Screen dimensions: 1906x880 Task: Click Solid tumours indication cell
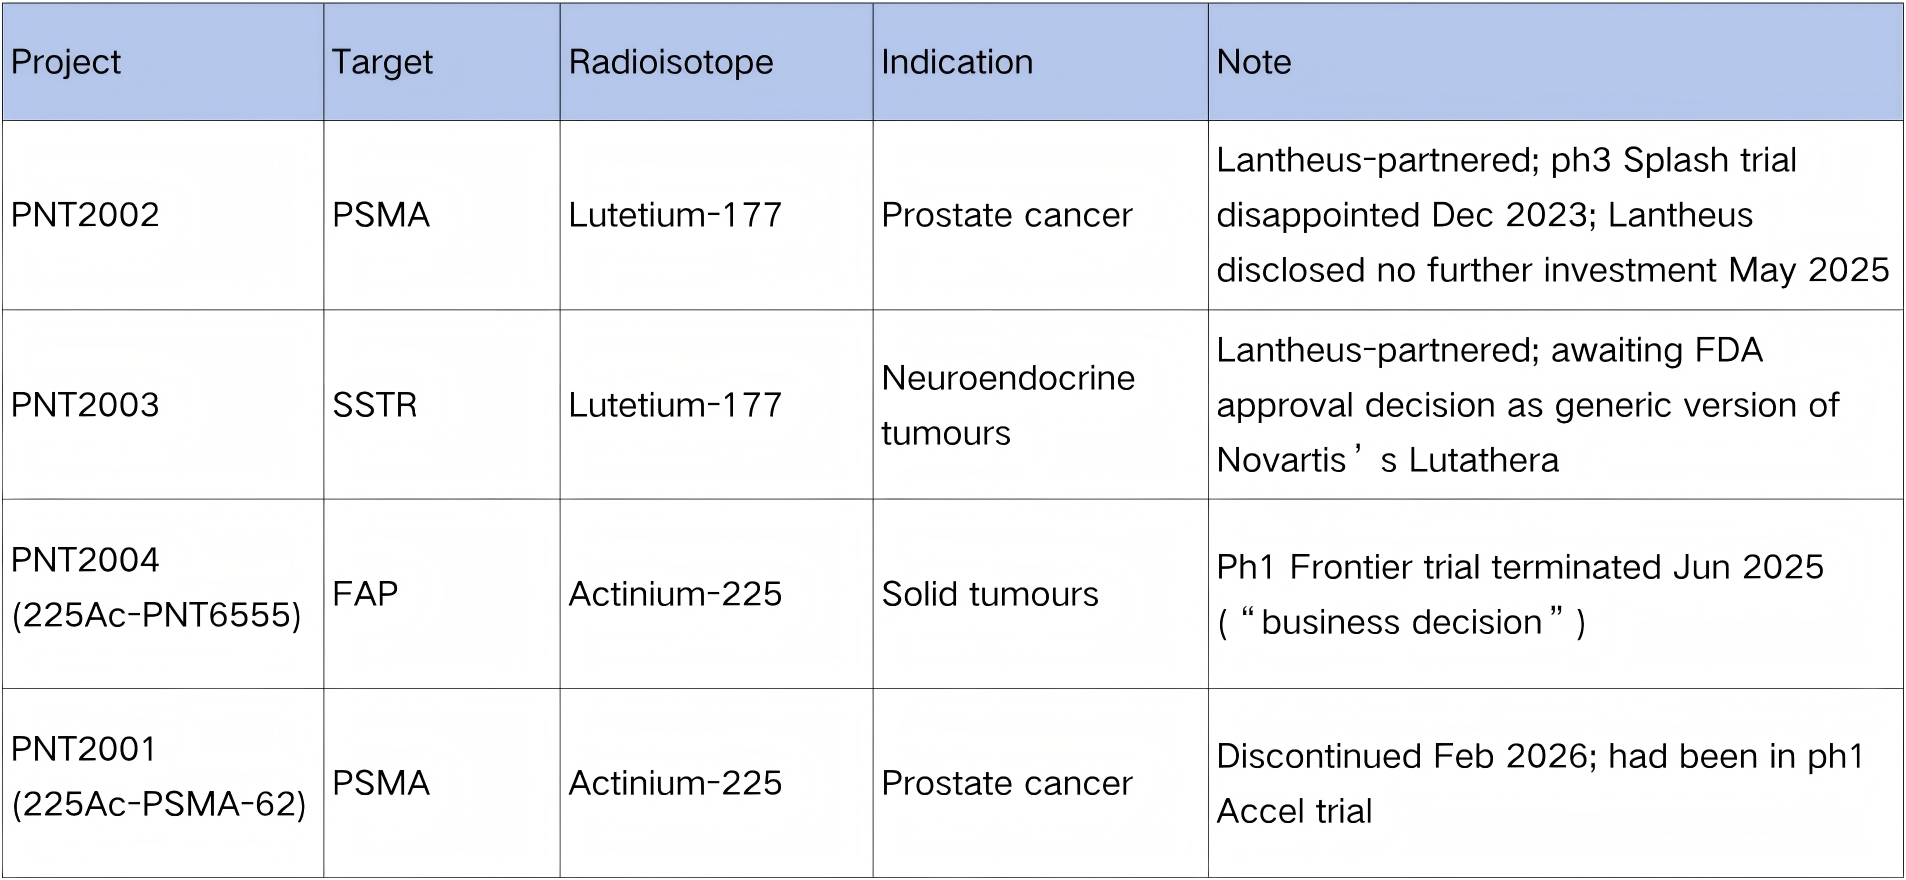pos(990,594)
